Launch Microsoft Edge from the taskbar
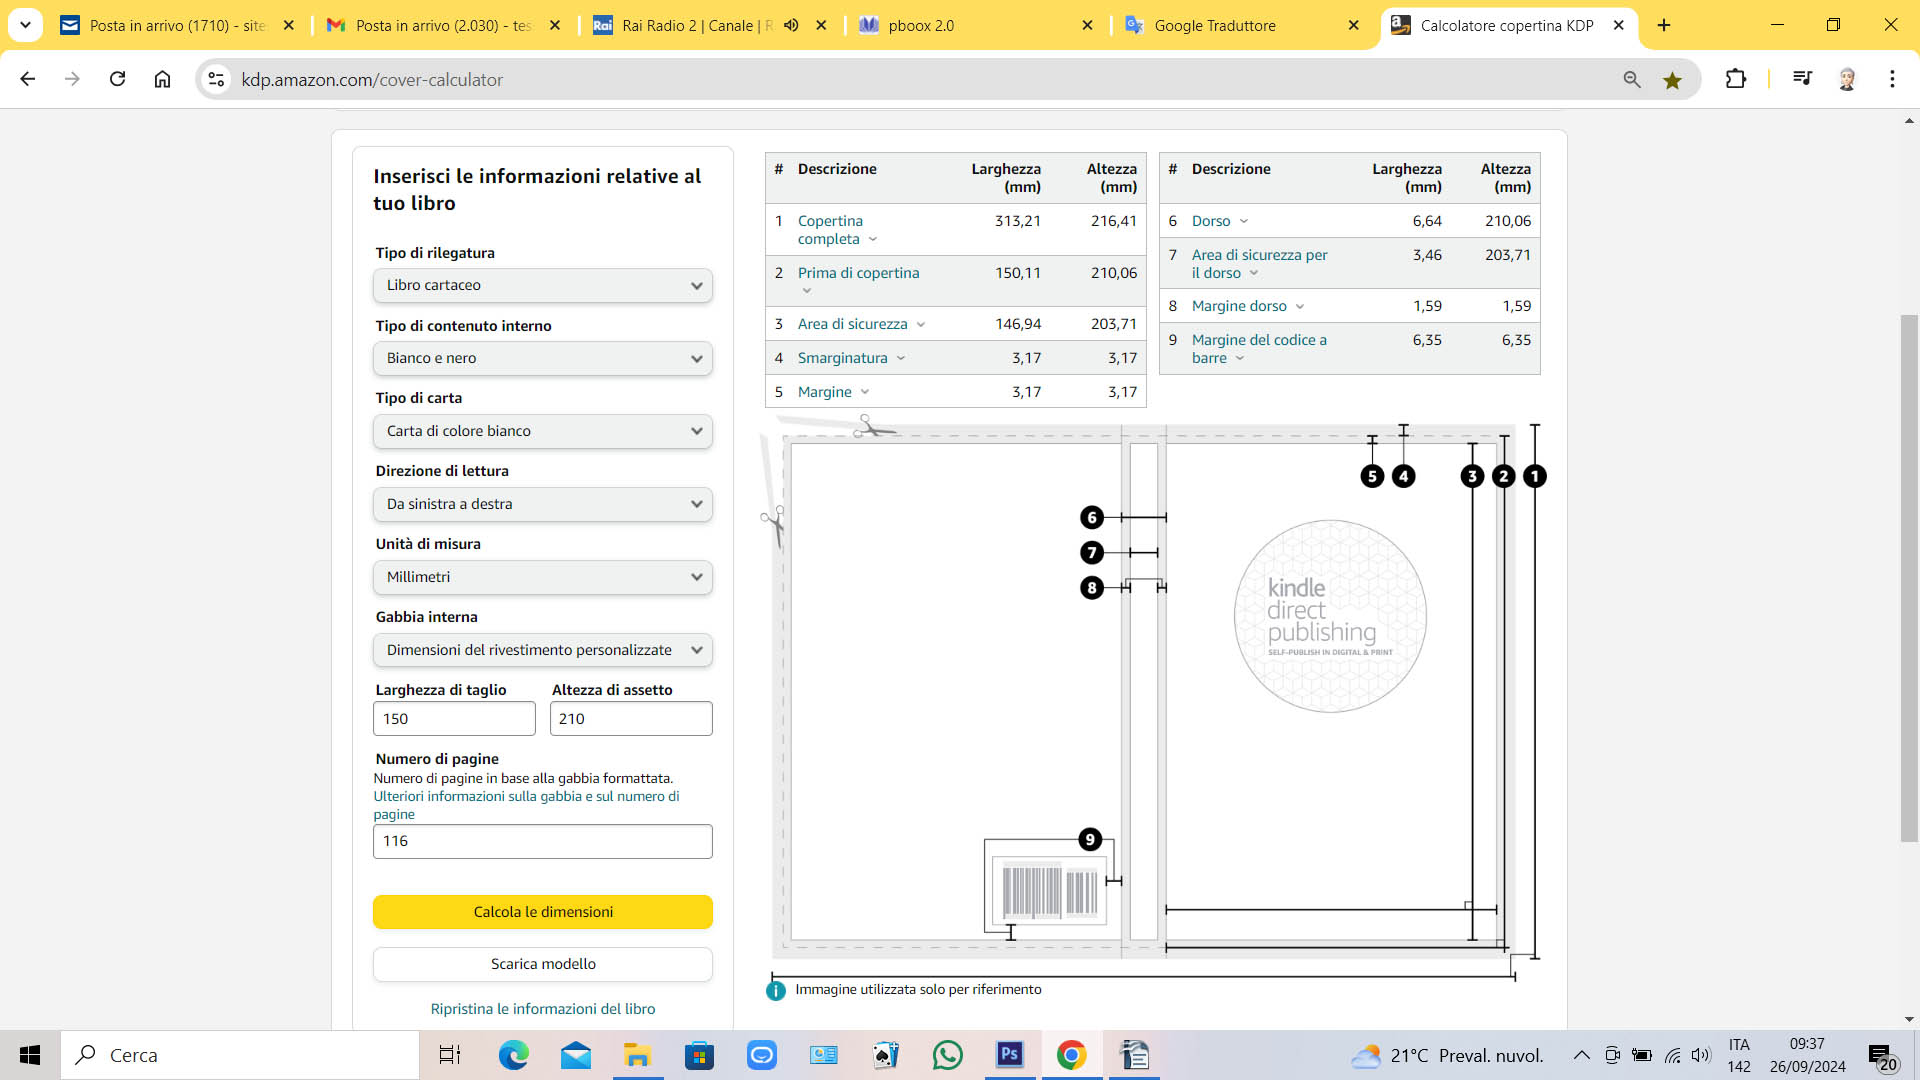 click(513, 1055)
